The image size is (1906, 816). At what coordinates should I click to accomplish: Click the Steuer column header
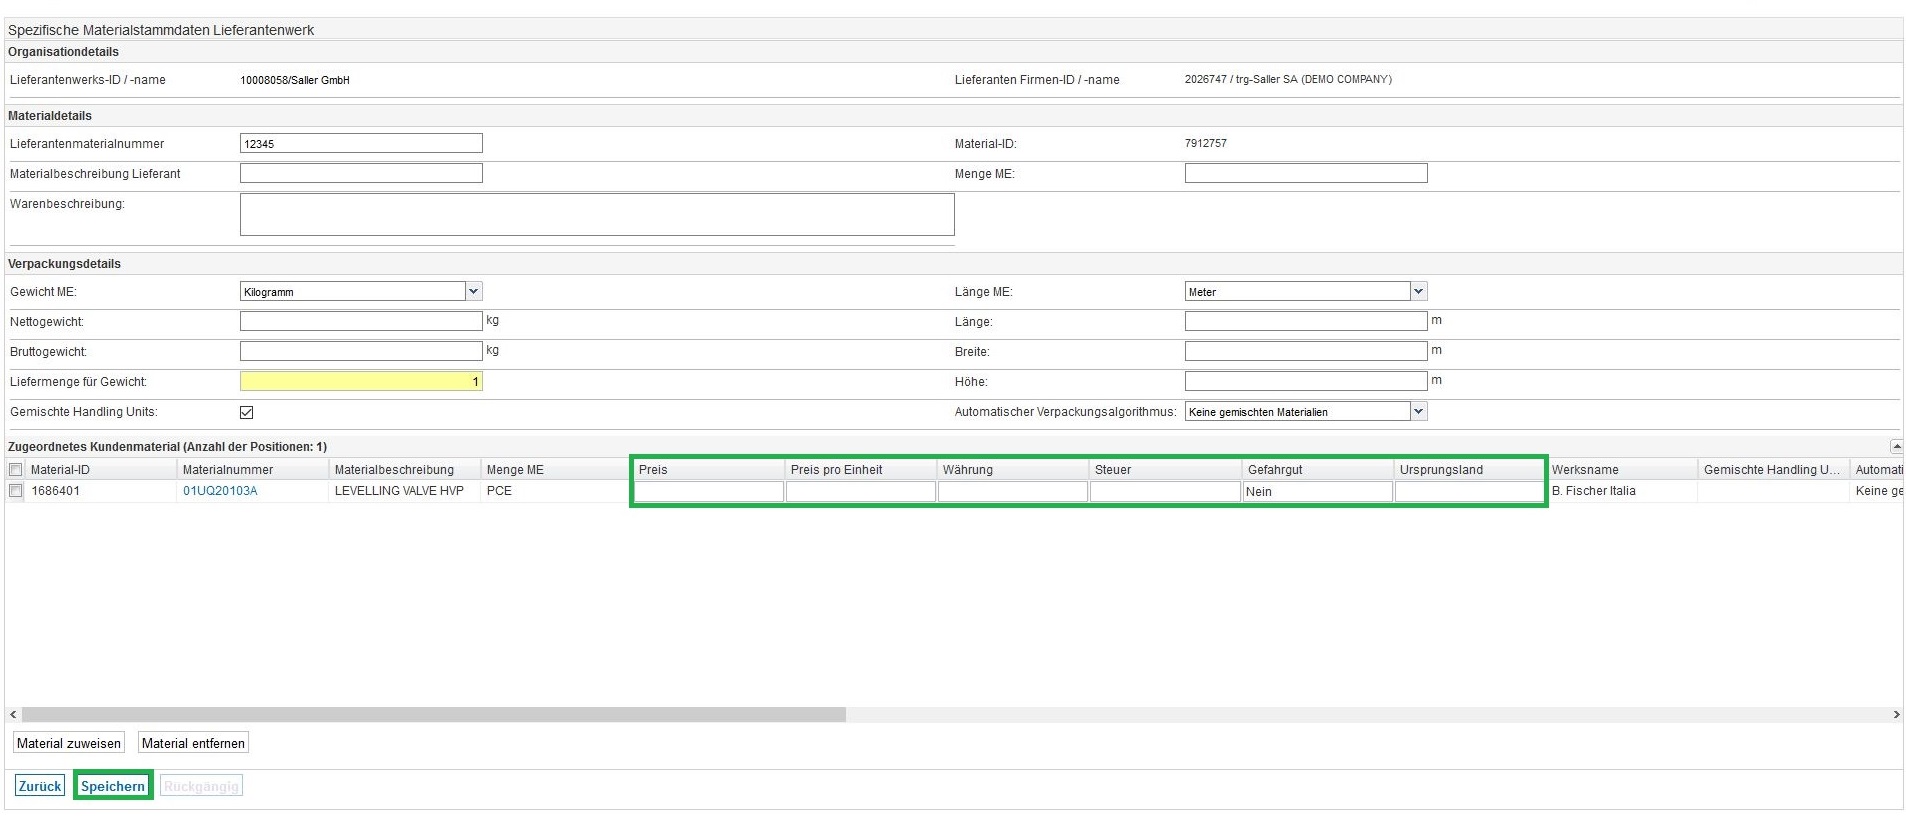(1165, 470)
